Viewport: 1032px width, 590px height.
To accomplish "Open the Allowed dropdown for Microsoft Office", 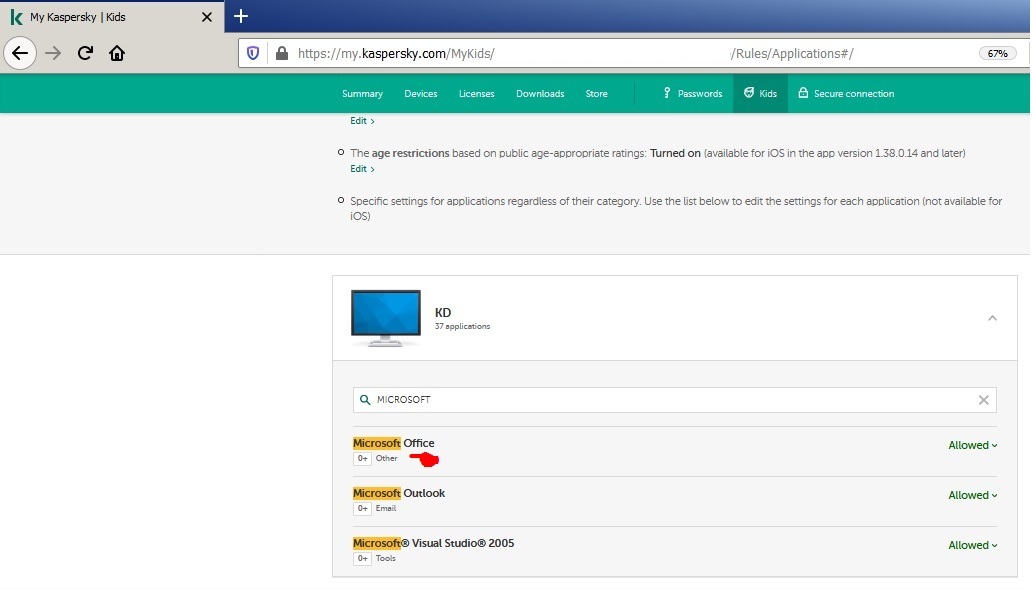I will (973, 445).
